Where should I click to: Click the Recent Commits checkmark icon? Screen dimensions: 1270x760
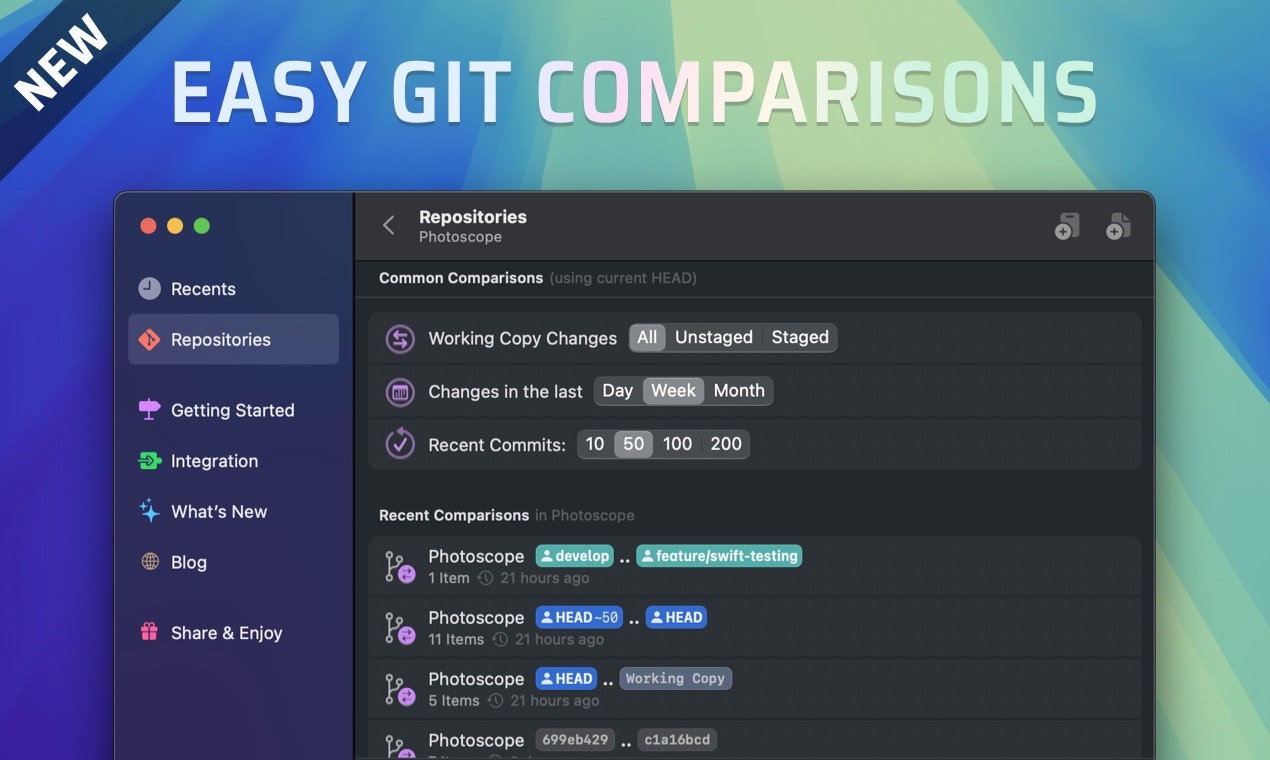point(400,444)
